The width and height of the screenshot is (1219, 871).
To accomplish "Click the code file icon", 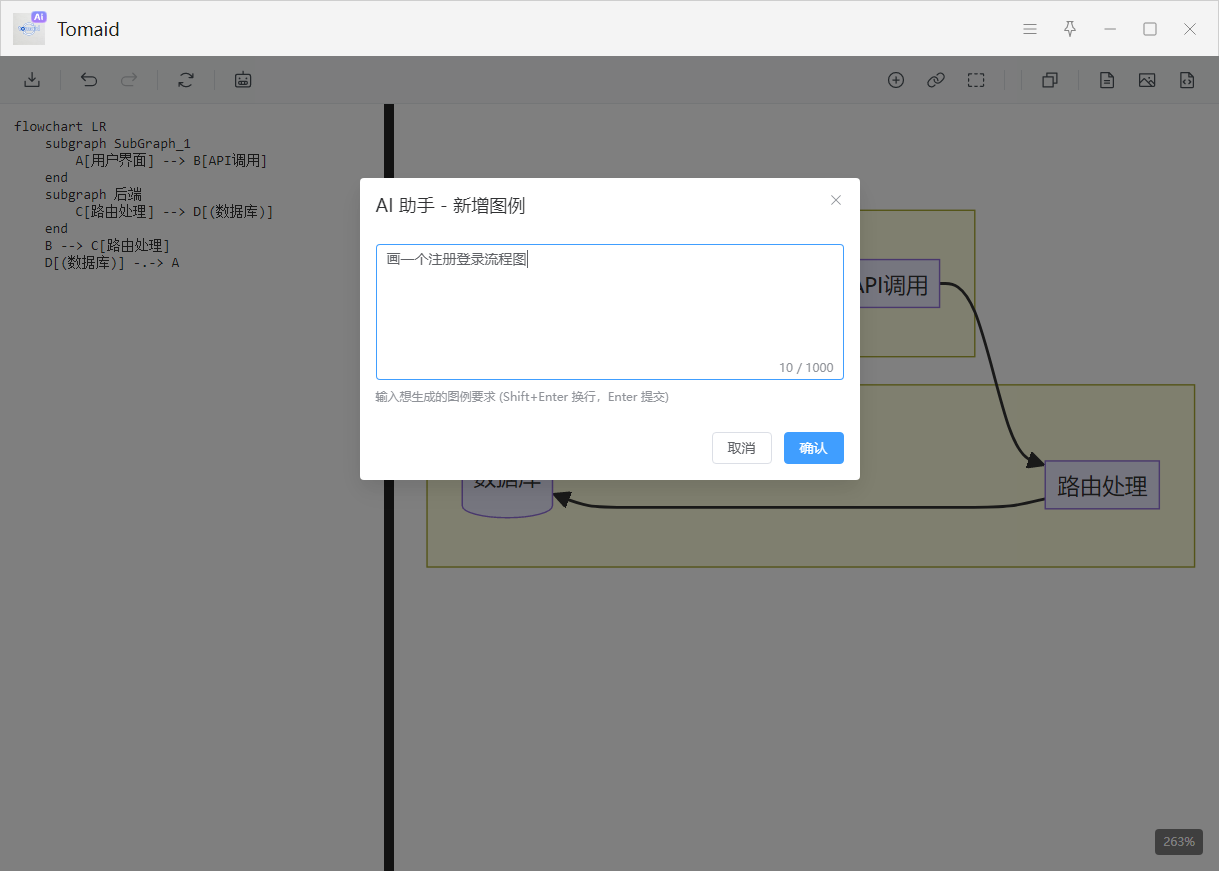I will tap(1187, 80).
